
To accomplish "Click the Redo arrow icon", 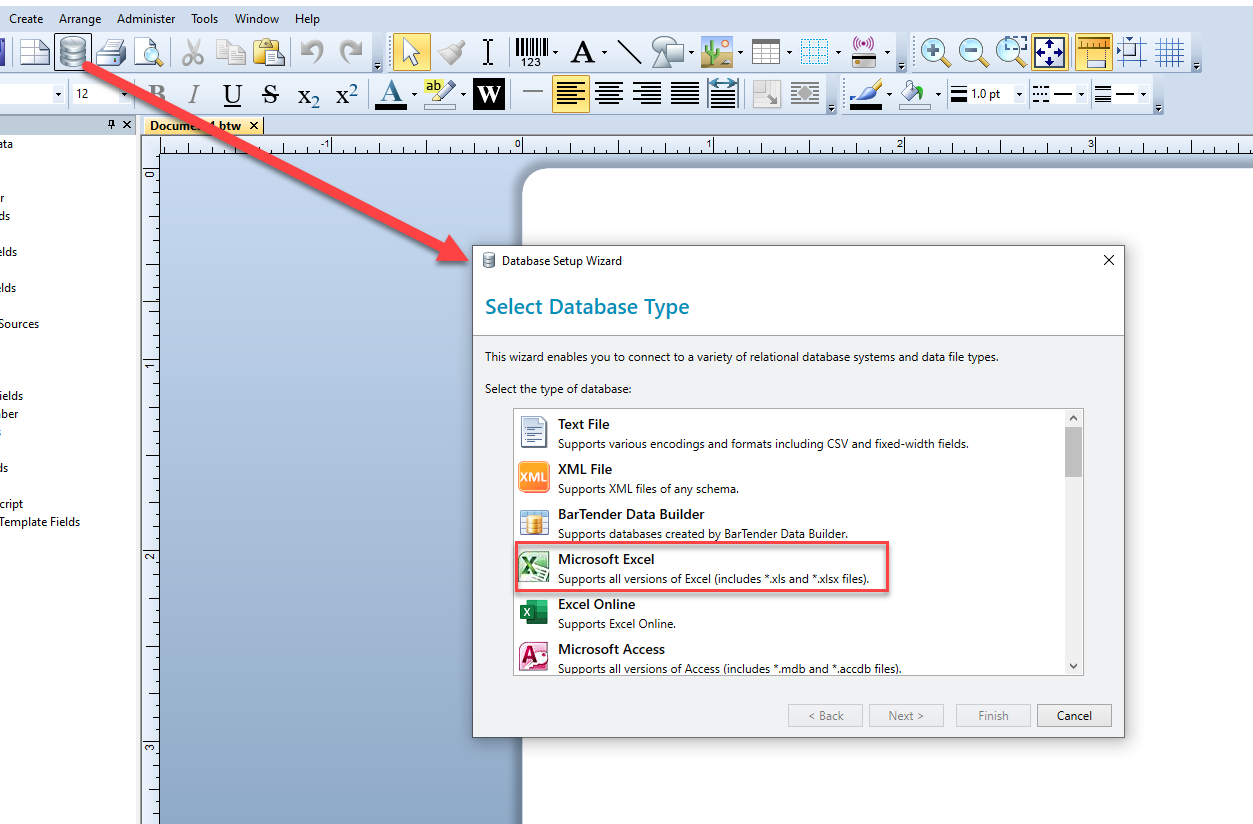I will (351, 52).
